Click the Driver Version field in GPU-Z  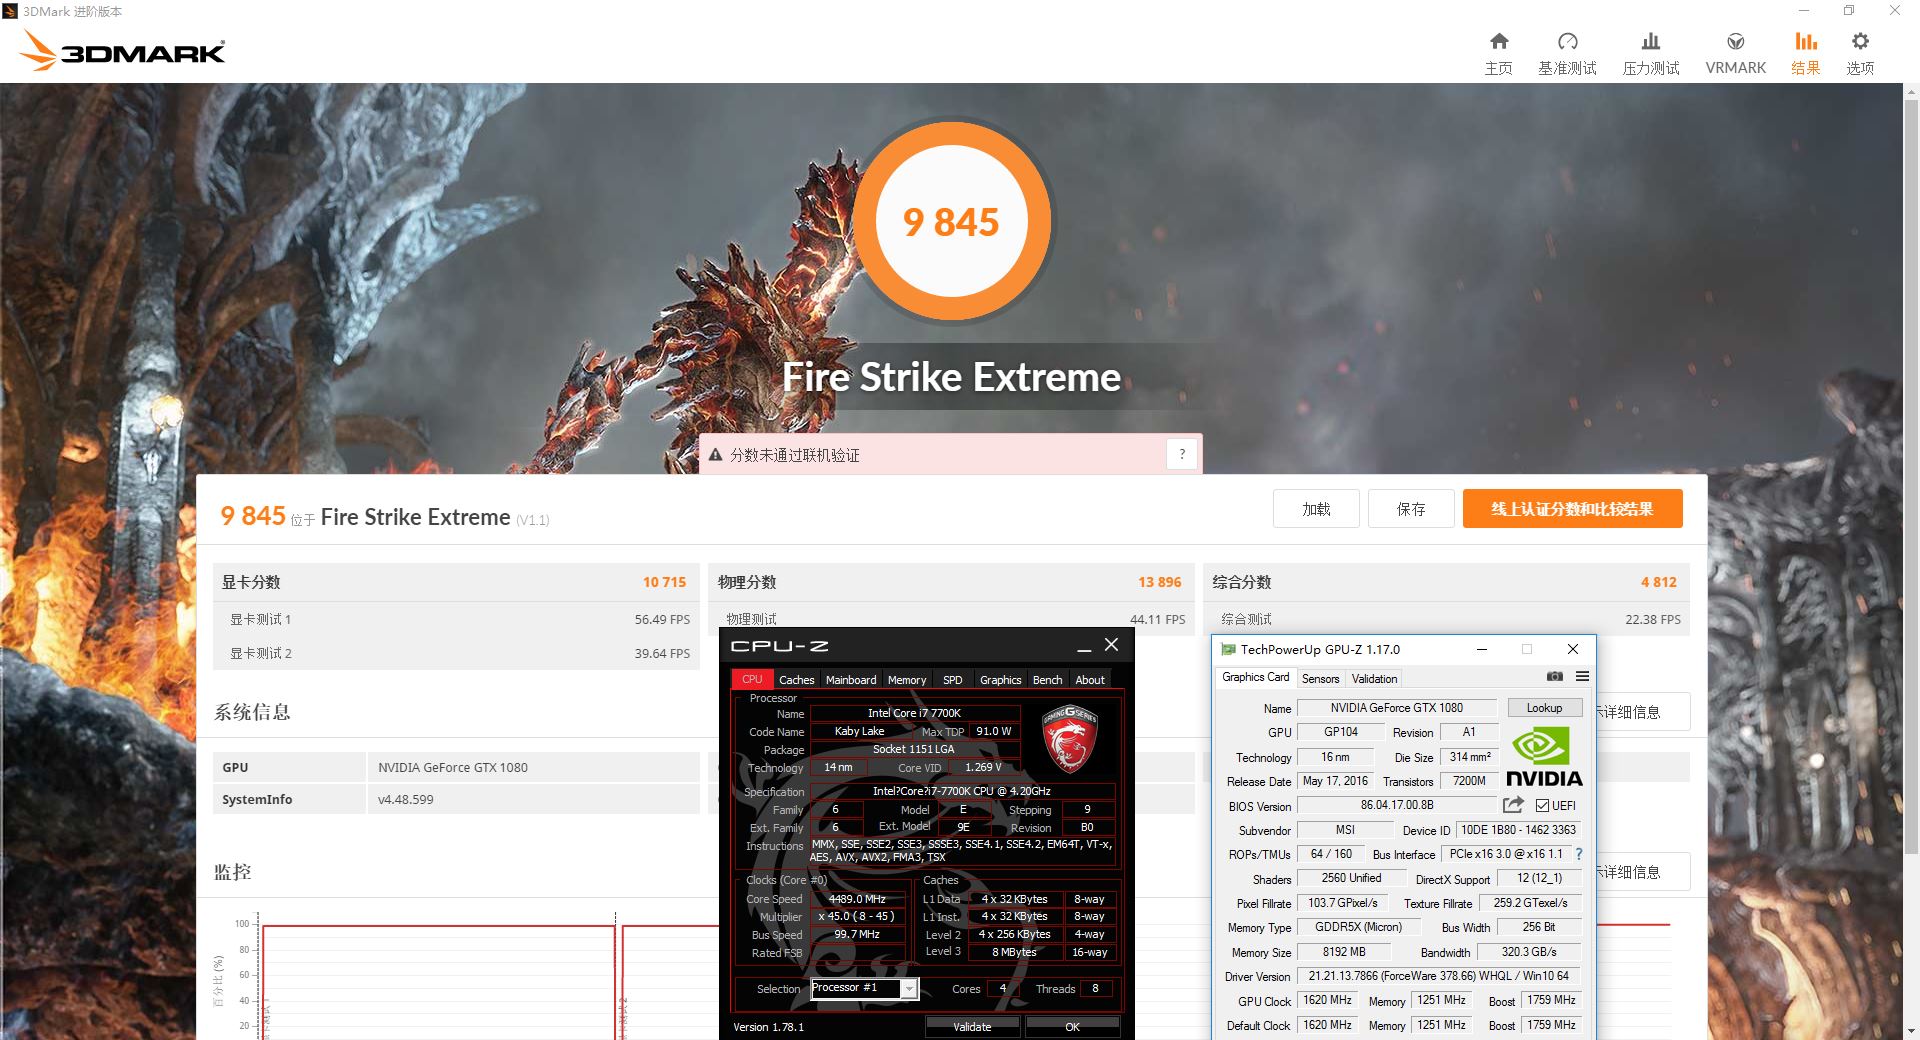[x=1439, y=975]
